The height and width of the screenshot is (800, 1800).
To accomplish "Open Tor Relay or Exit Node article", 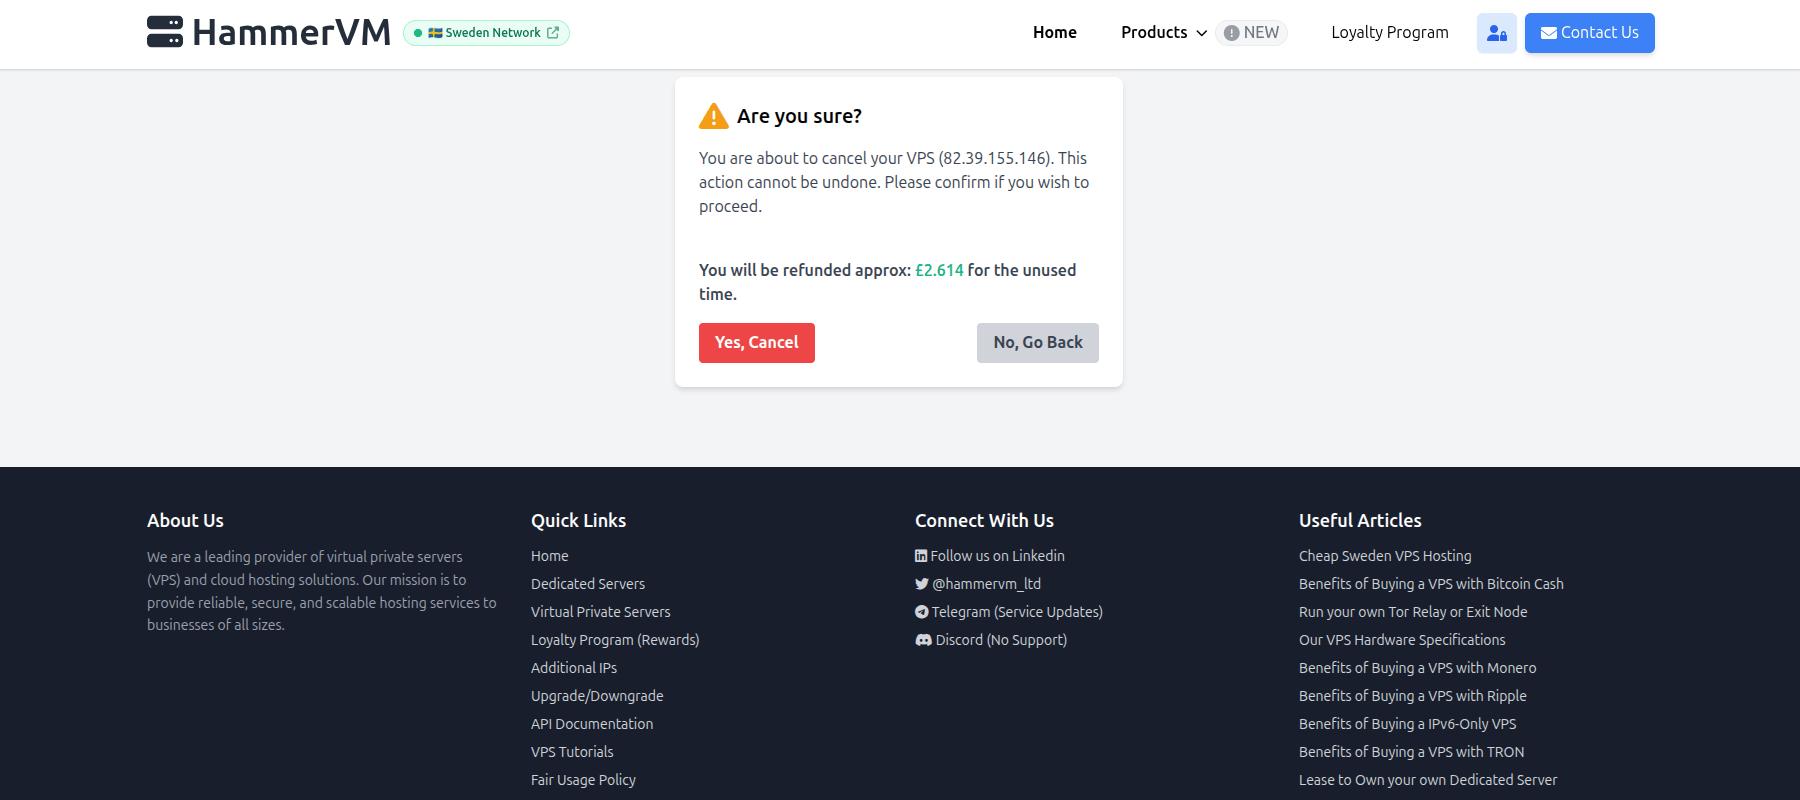I will tap(1413, 612).
